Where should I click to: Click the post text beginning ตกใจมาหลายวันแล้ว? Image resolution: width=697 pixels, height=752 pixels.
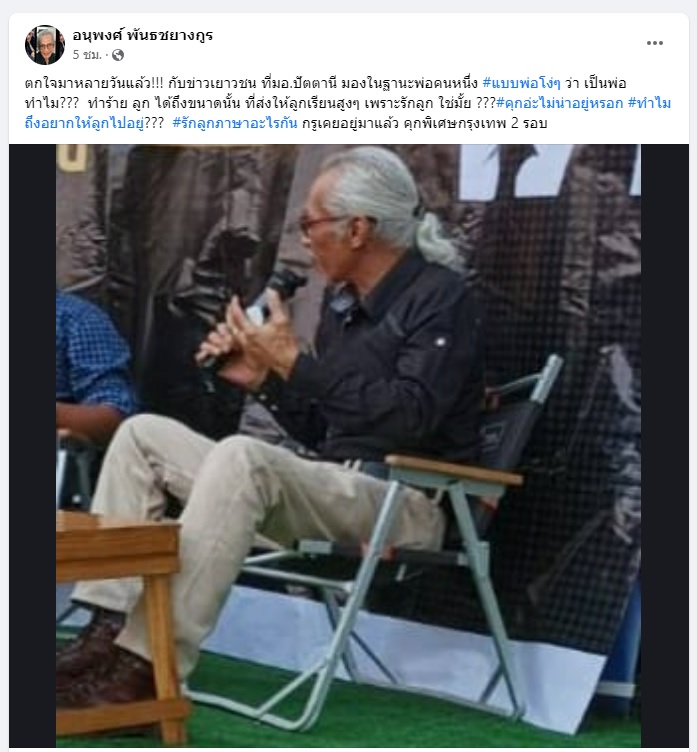tap(348, 104)
